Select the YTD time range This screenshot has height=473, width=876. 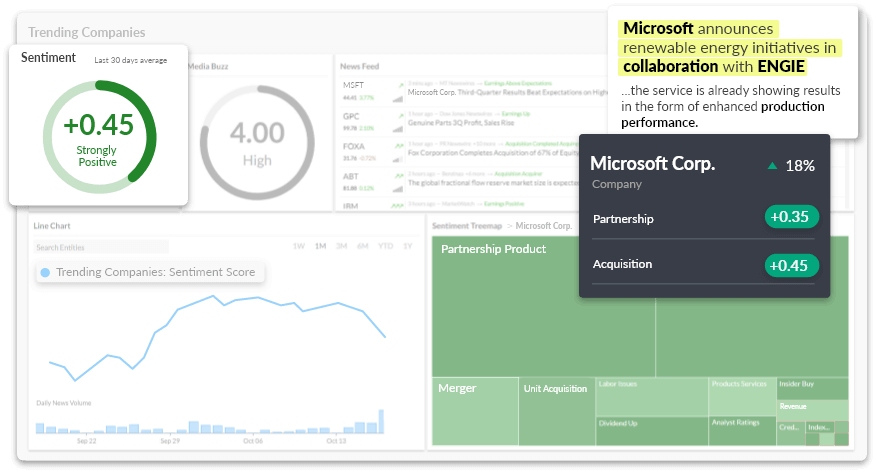(x=385, y=246)
